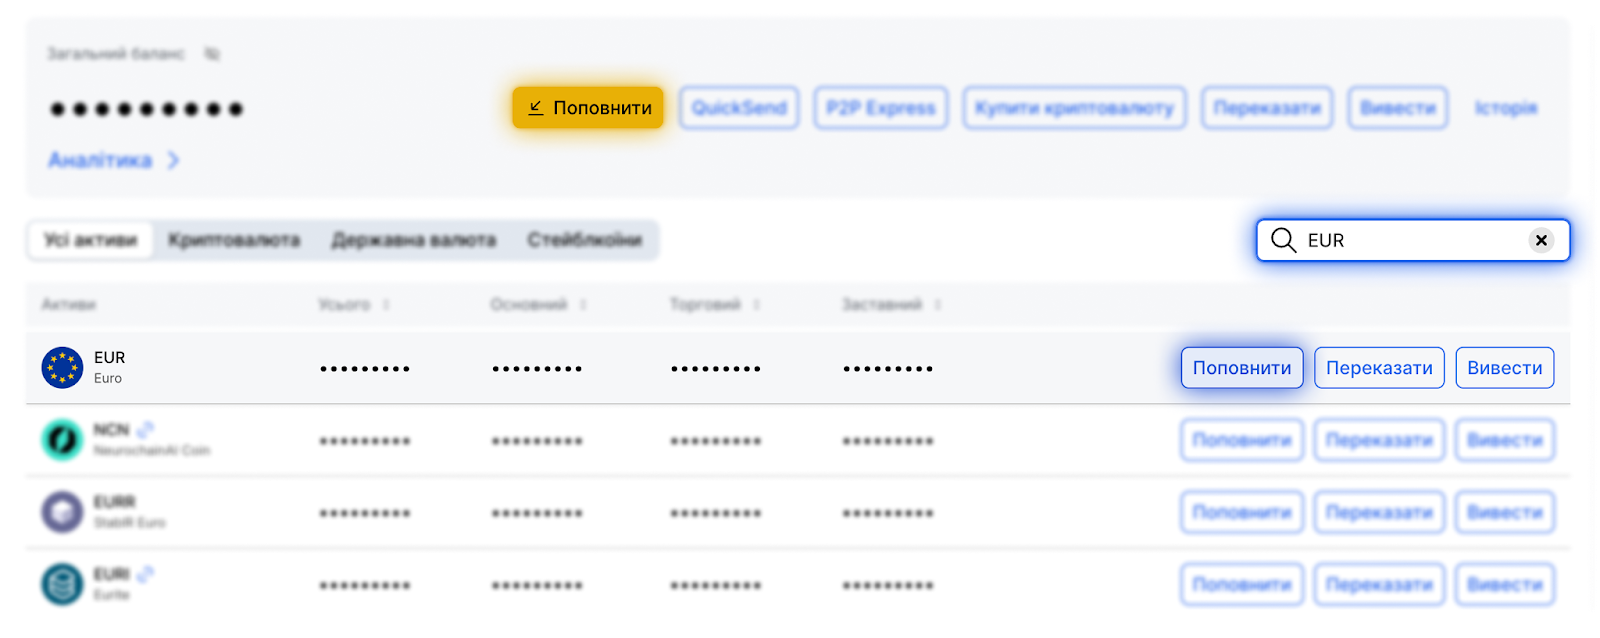The height and width of the screenshot is (638, 1600).
Task: Click the magnifying glass search icon
Action: 1283,240
